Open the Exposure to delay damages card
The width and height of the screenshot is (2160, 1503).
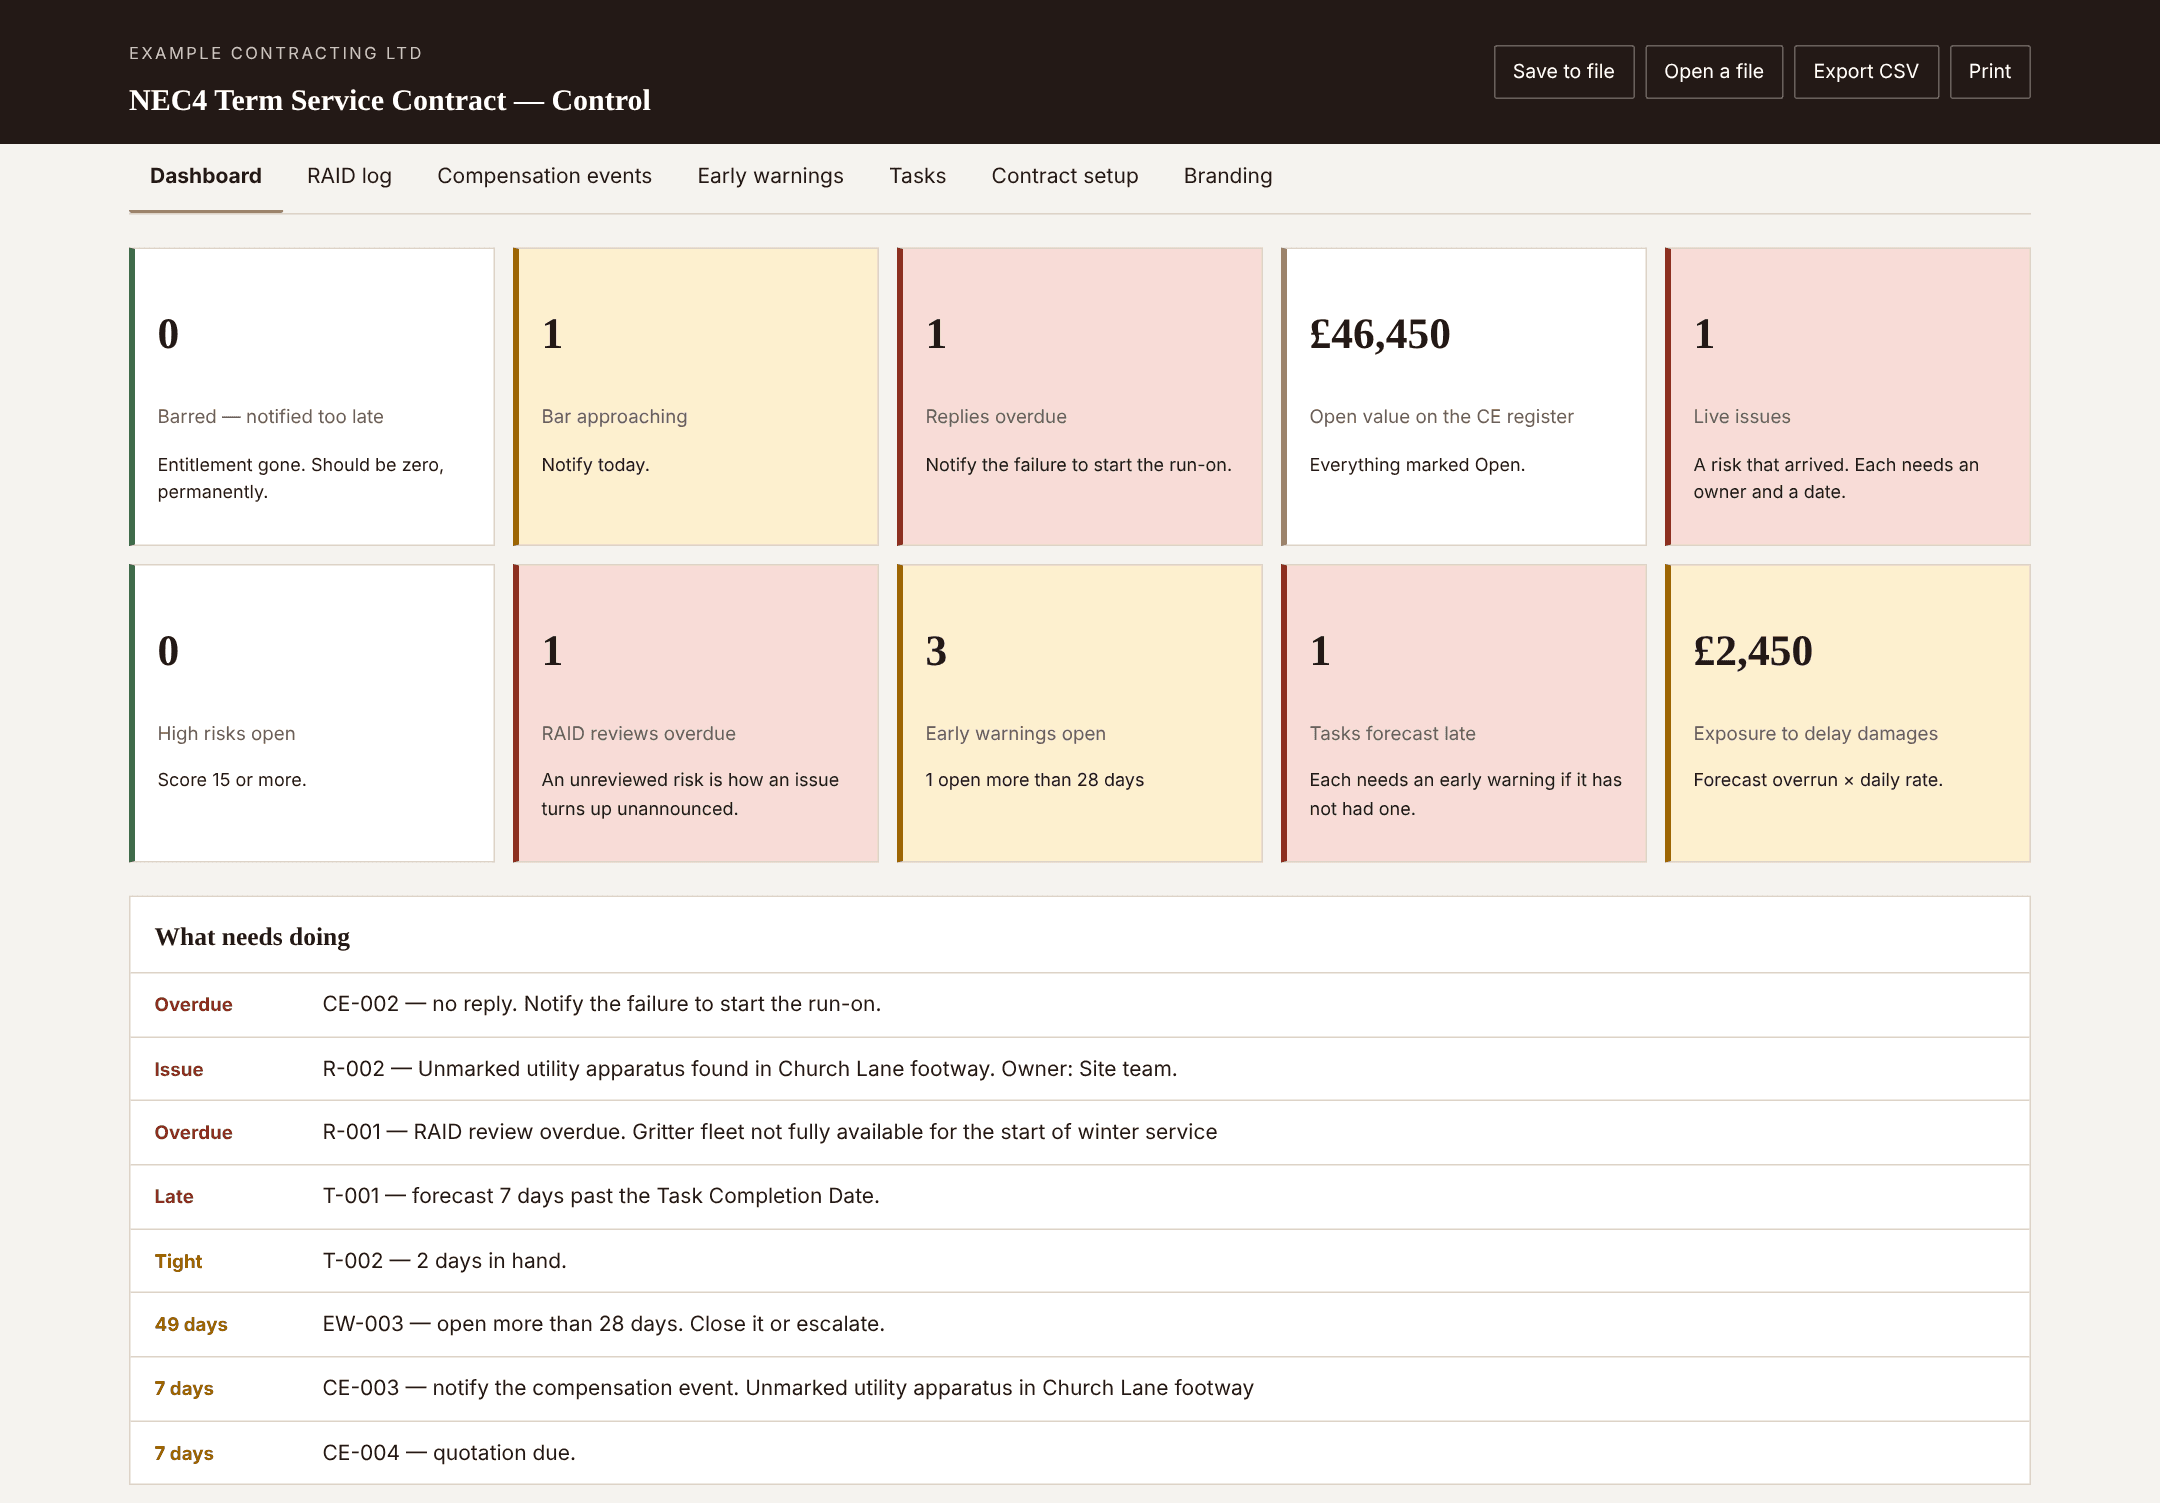(1848, 713)
